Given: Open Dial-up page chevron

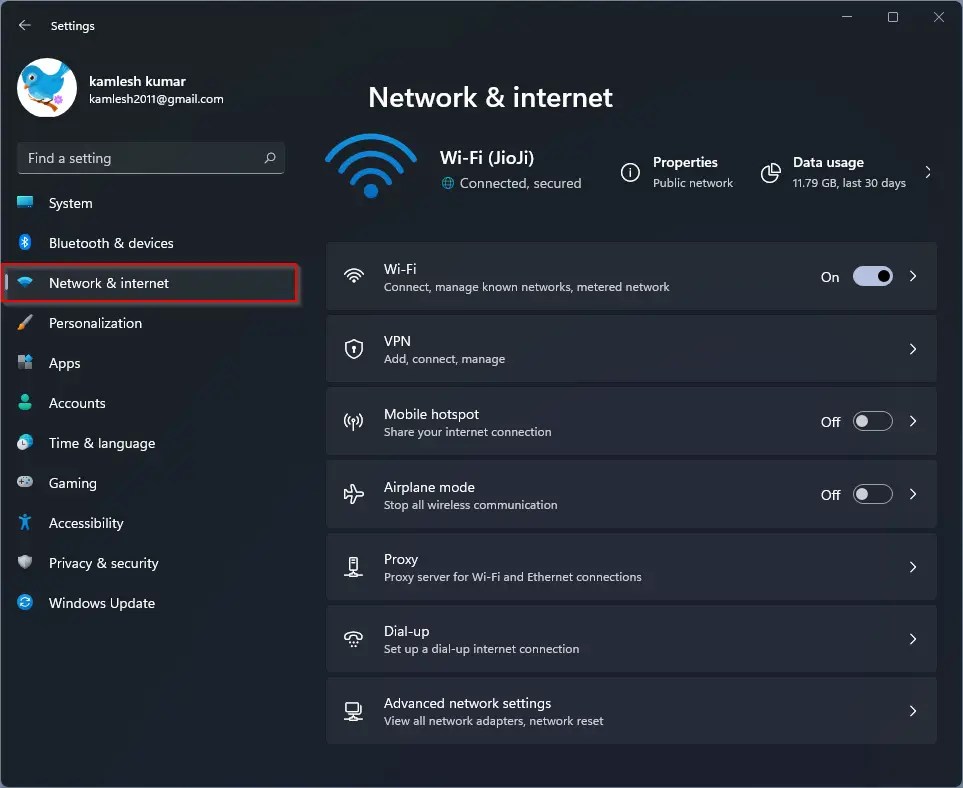Looking at the screenshot, I should (913, 639).
